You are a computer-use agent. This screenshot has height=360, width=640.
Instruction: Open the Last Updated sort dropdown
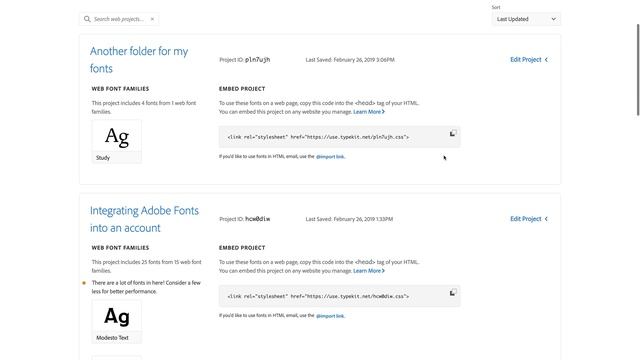(x=526, y=19)
